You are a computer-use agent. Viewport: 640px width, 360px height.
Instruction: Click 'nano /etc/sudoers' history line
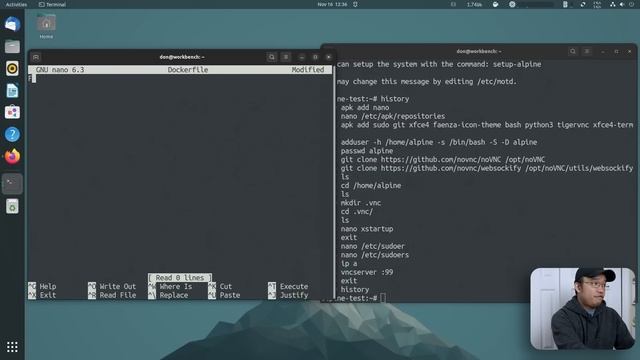(x=375, y=255)
